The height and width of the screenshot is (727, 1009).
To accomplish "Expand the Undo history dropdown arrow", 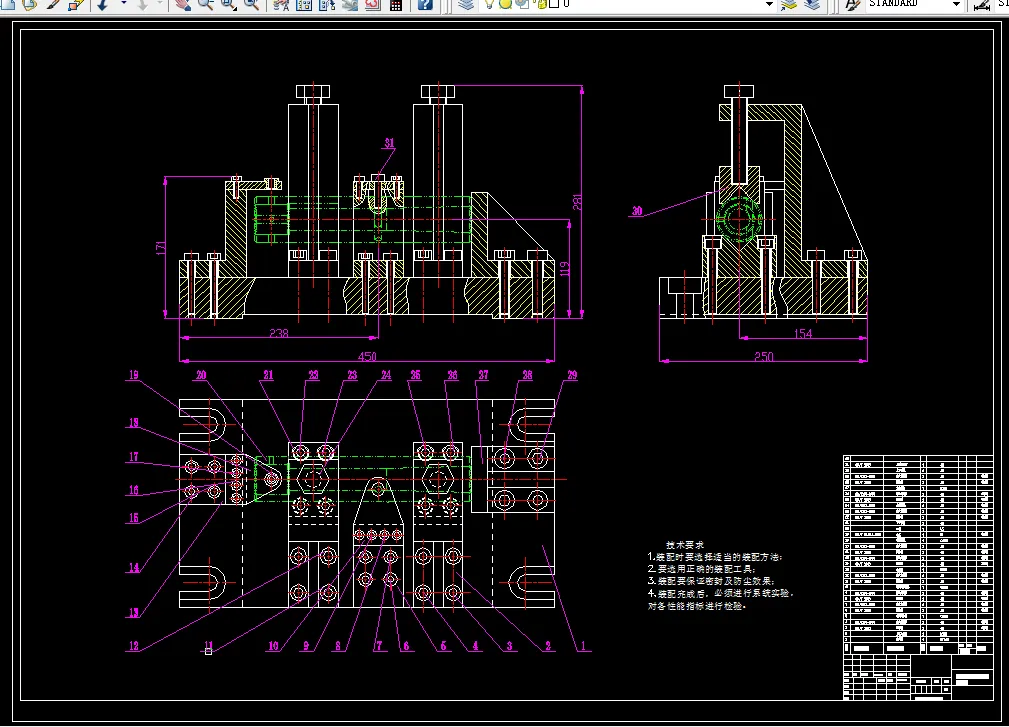I will (124, 4).
